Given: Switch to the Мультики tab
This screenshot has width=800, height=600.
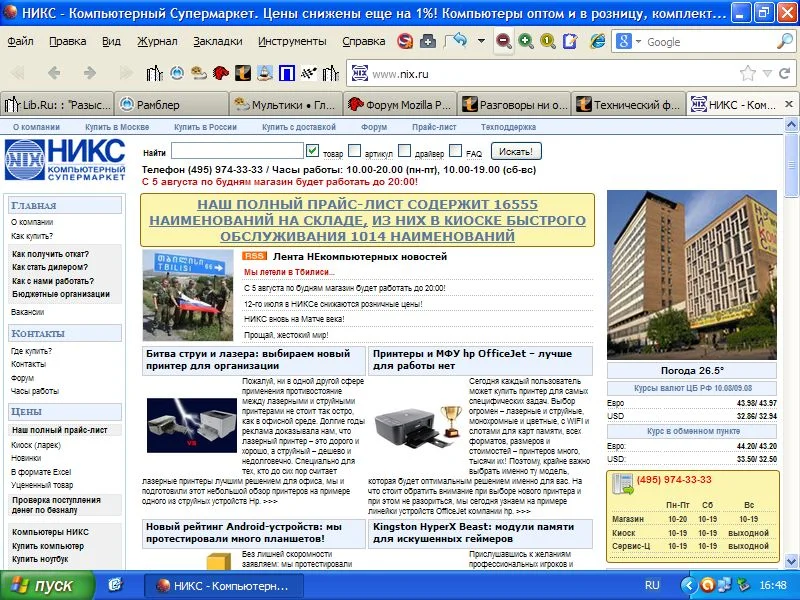Looking at the screenshot, I should coord(286,105).
